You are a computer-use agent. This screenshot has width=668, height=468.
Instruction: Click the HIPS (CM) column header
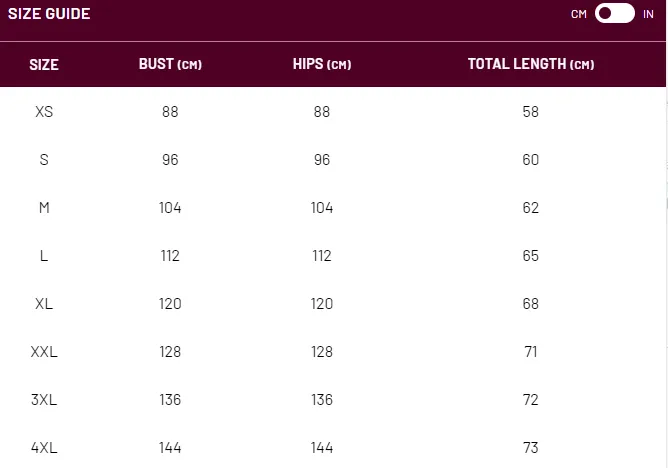coord(322,64)
